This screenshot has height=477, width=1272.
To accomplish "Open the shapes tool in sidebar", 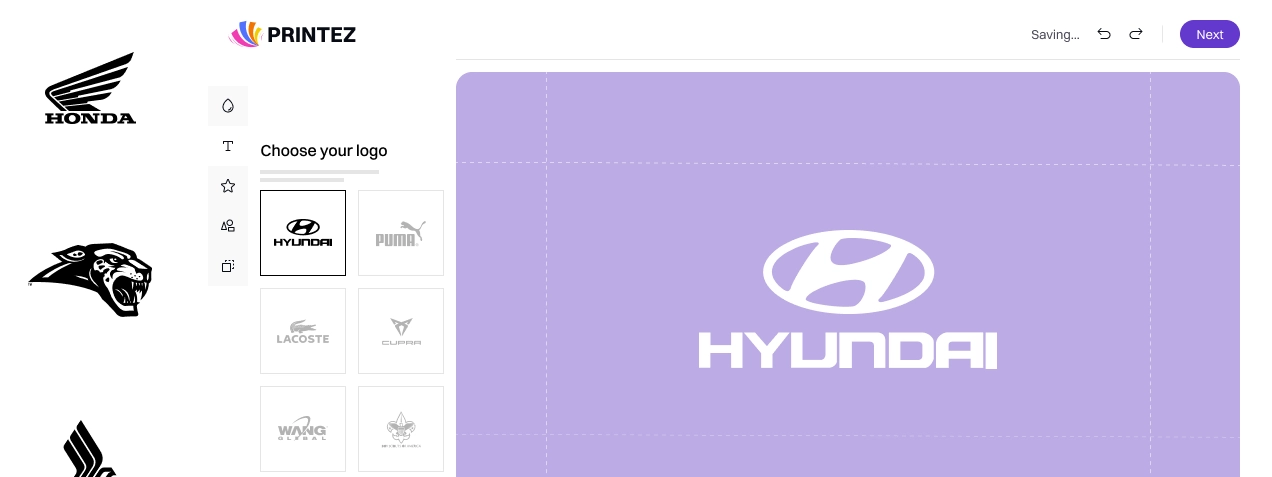I will click(x=228, y=226).
